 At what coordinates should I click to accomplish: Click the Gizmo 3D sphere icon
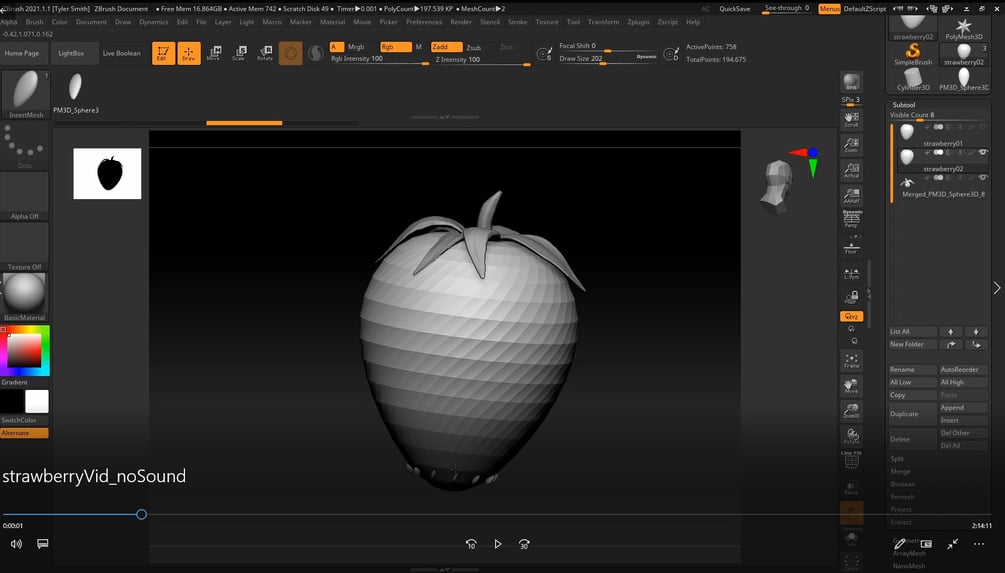(290, 53)
